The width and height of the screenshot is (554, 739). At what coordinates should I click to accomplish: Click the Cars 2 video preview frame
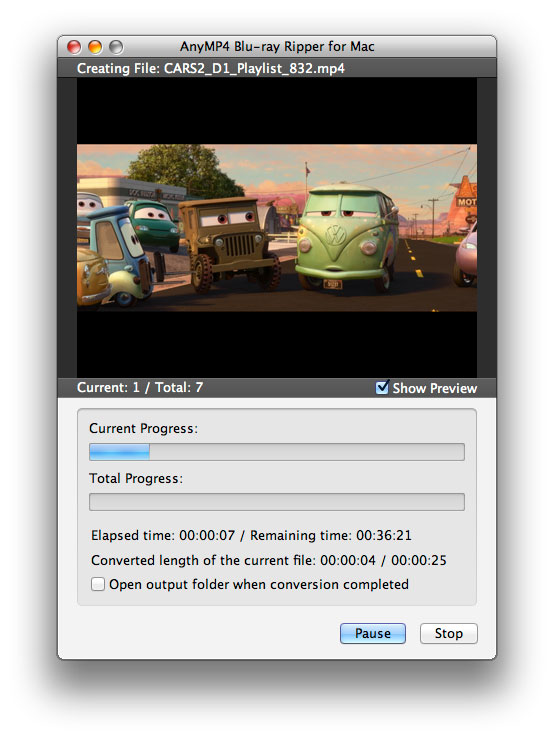point(277,228)
